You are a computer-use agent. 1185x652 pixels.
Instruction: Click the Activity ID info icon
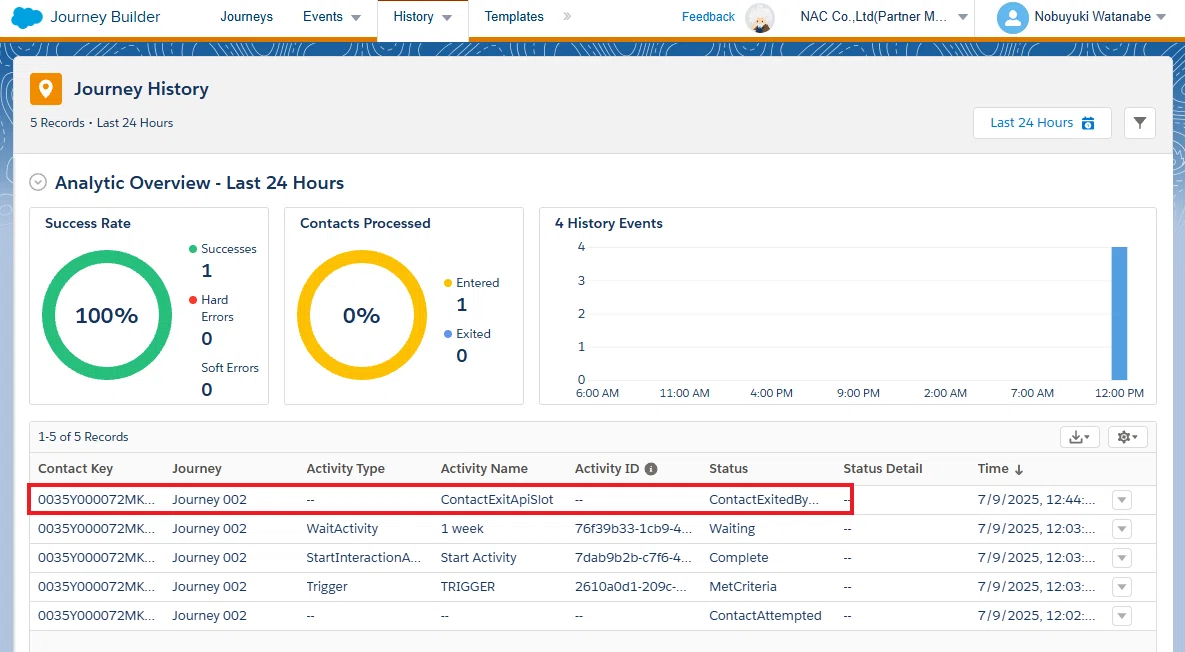coord(651,468)
